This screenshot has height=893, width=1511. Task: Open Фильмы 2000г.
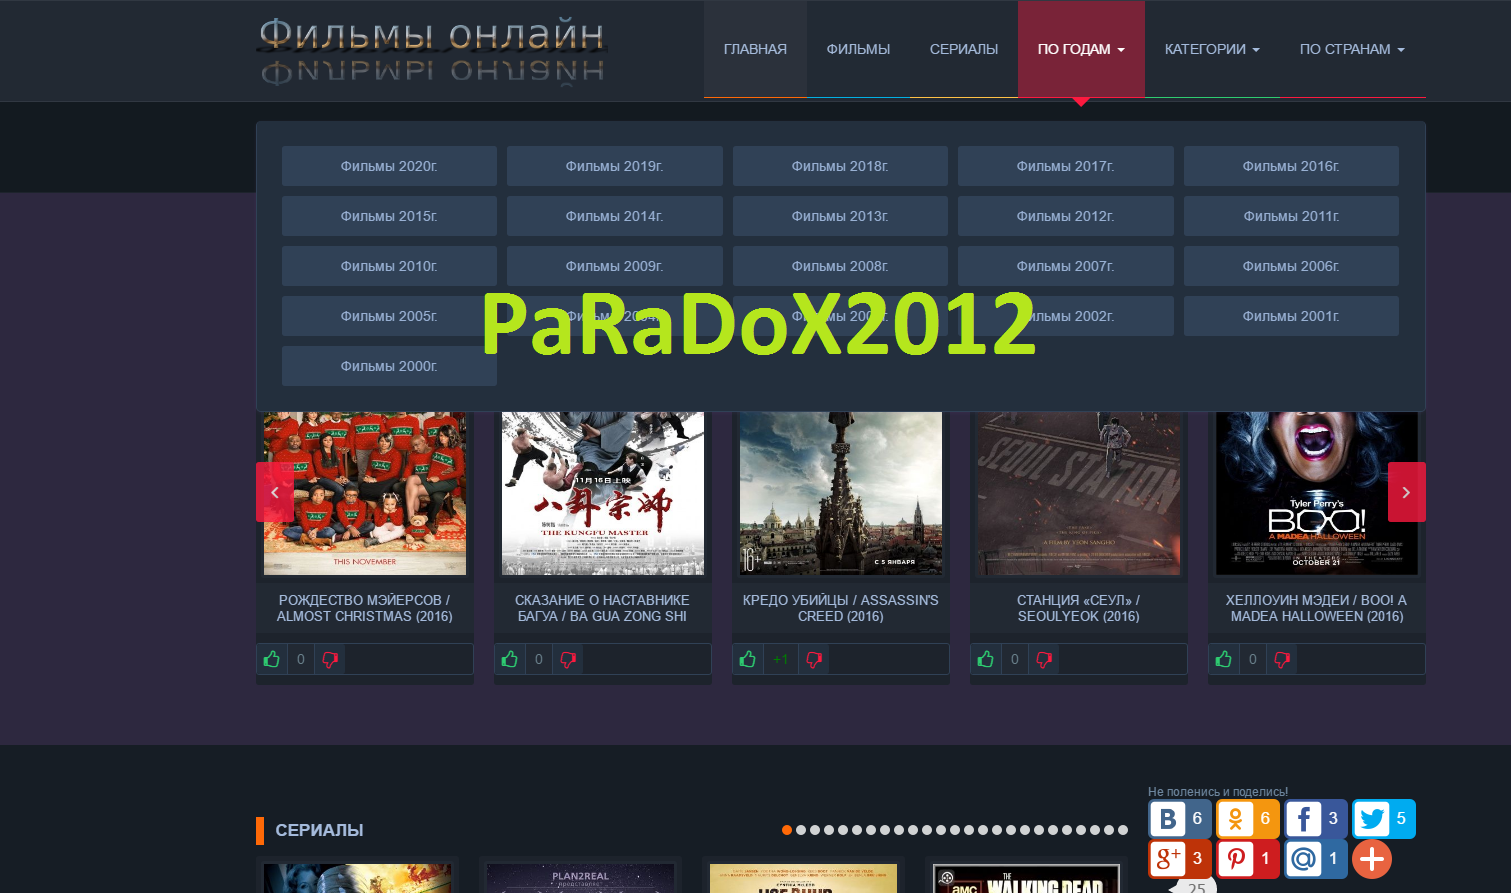(x=389, y=366)
